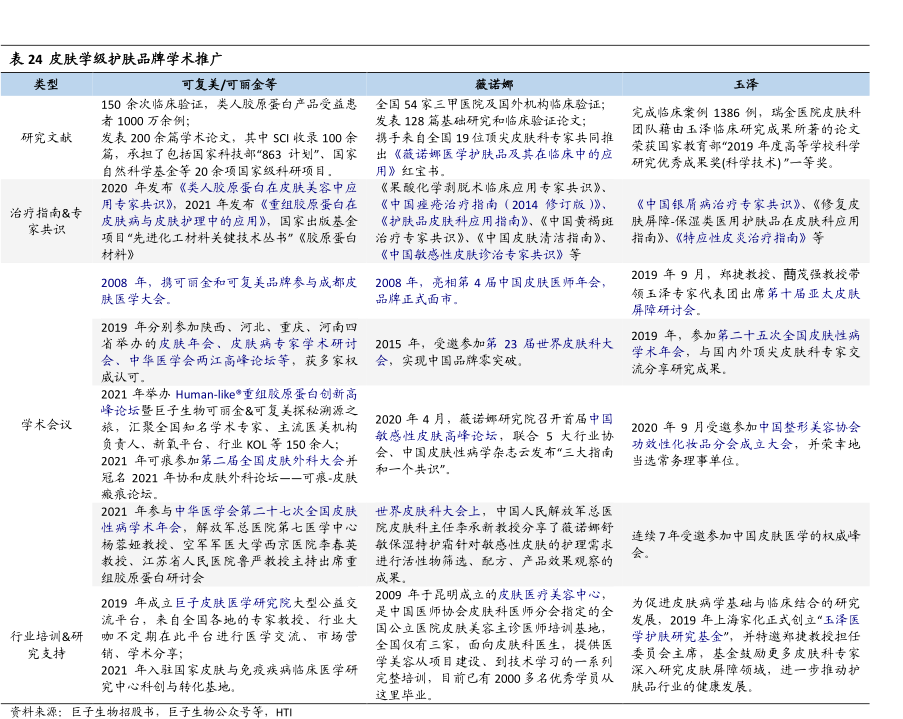
Task: Click the cell starting '150 余次临床验证'
Action: [x=229, y=138]
